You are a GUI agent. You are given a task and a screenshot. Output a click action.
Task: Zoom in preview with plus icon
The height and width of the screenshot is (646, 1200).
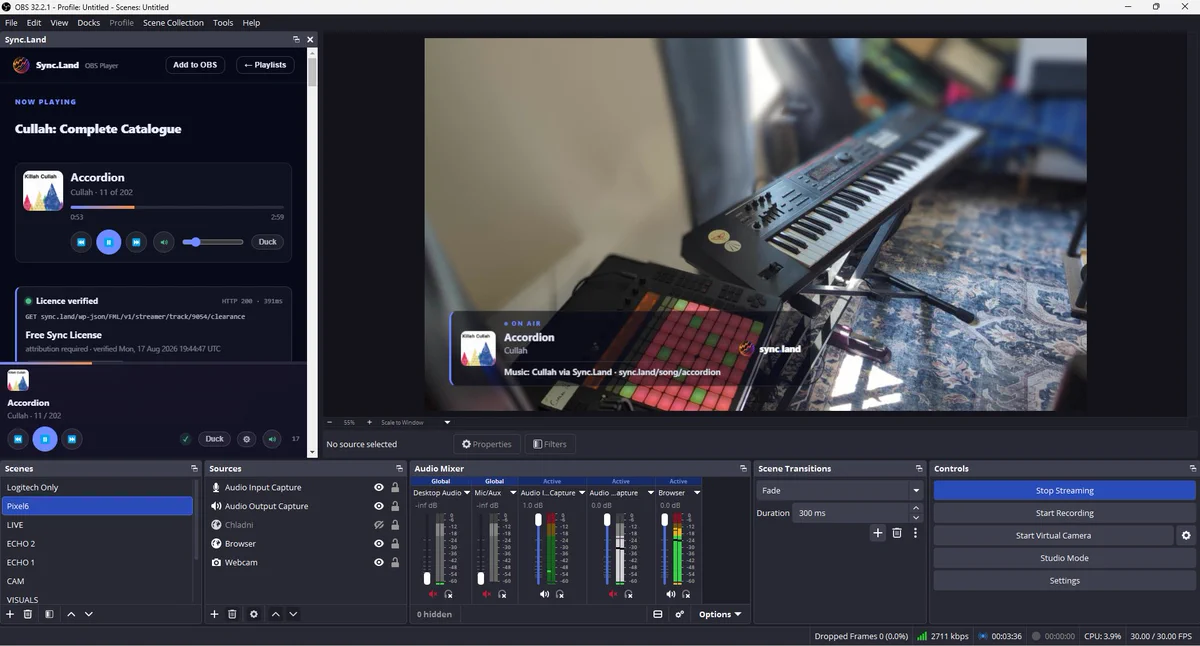click(369, 422)
